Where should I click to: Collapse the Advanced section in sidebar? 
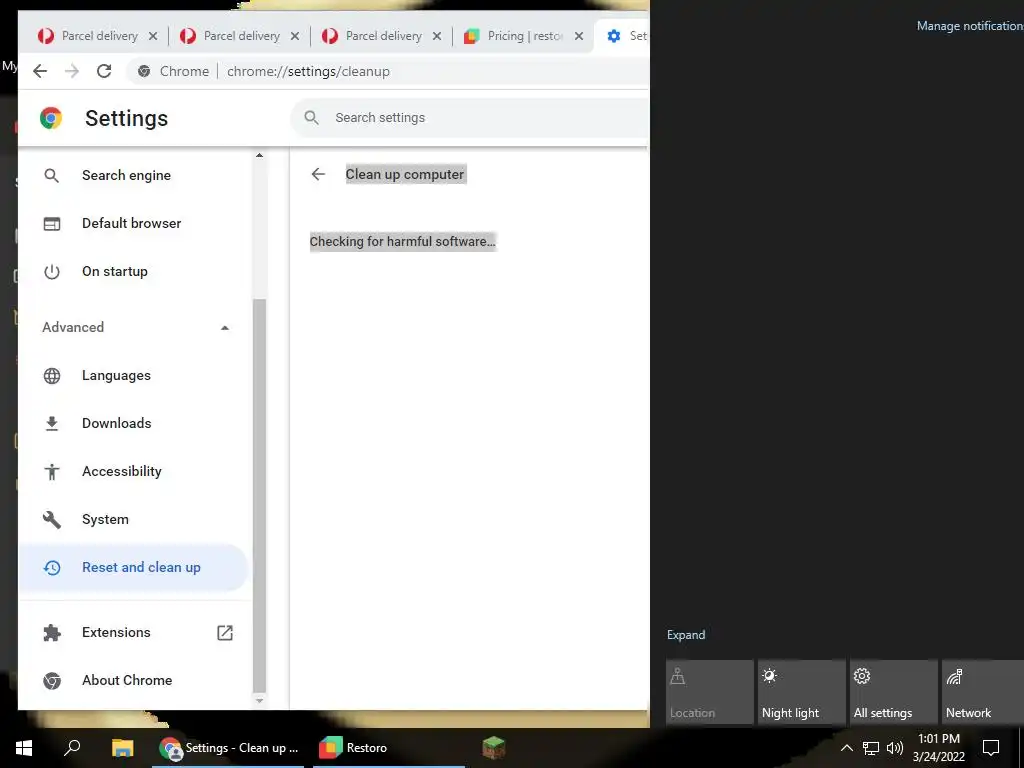tap(225, 328)
